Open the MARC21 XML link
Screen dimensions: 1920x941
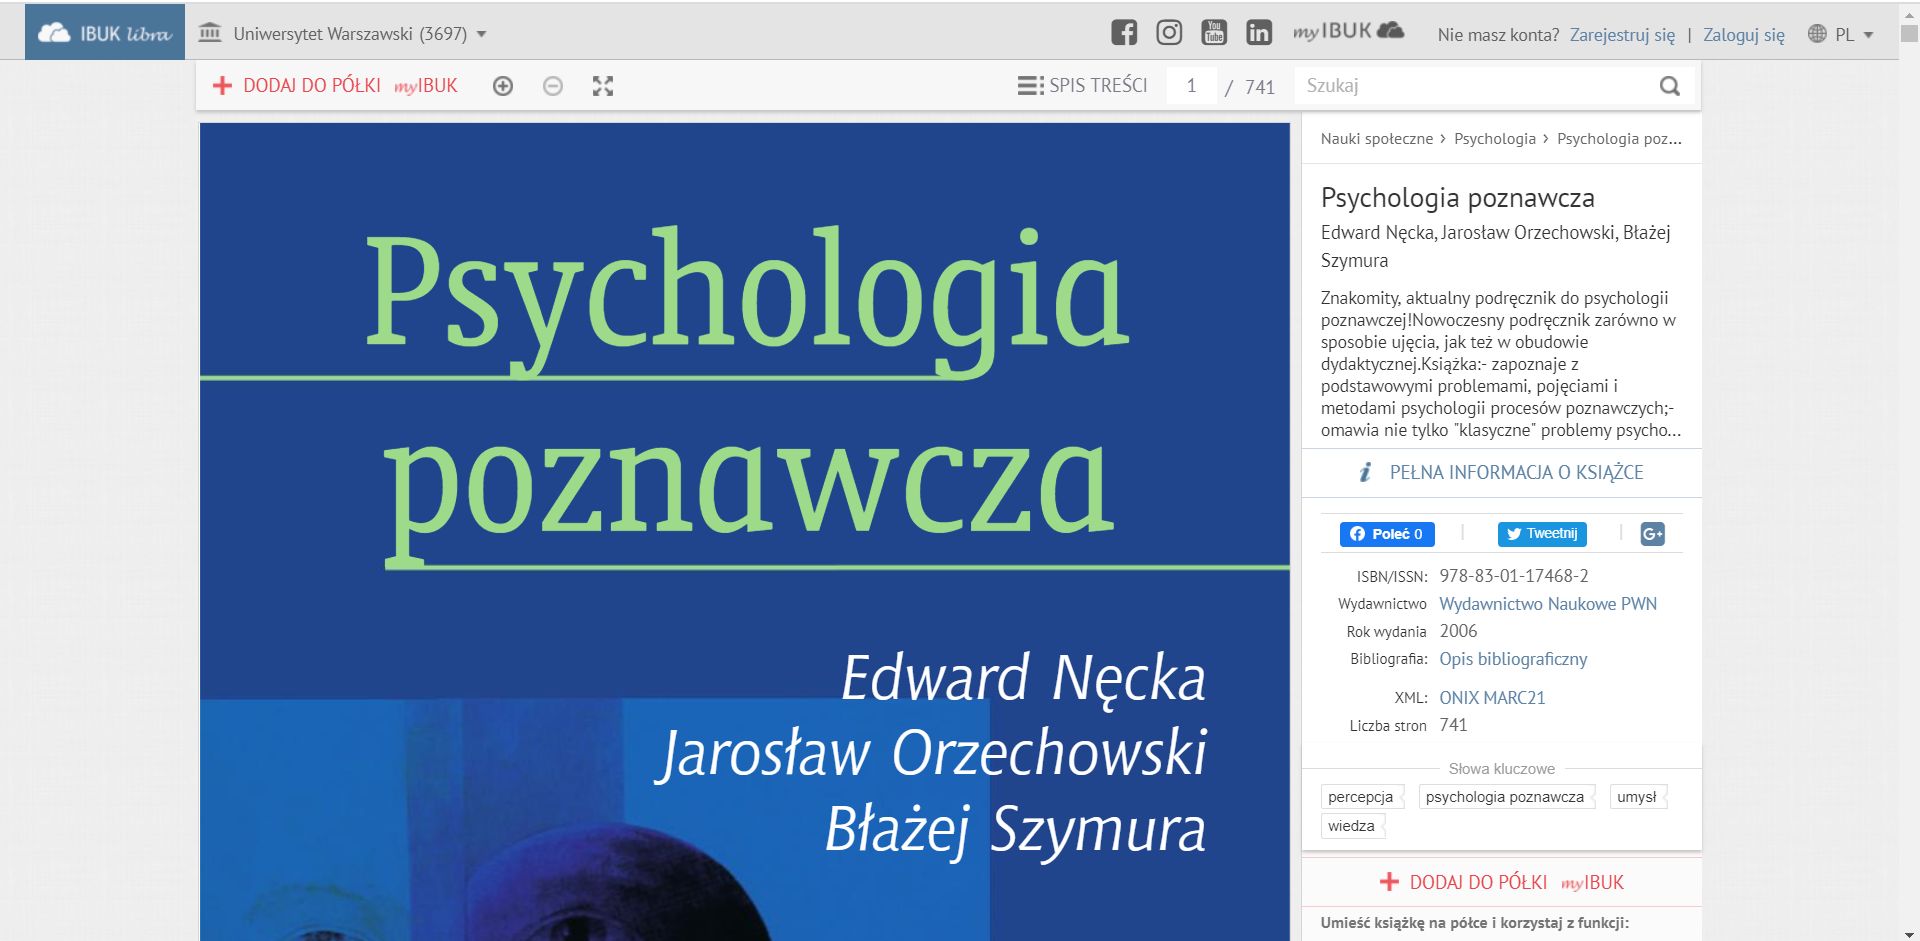[x=1517, y=698]
